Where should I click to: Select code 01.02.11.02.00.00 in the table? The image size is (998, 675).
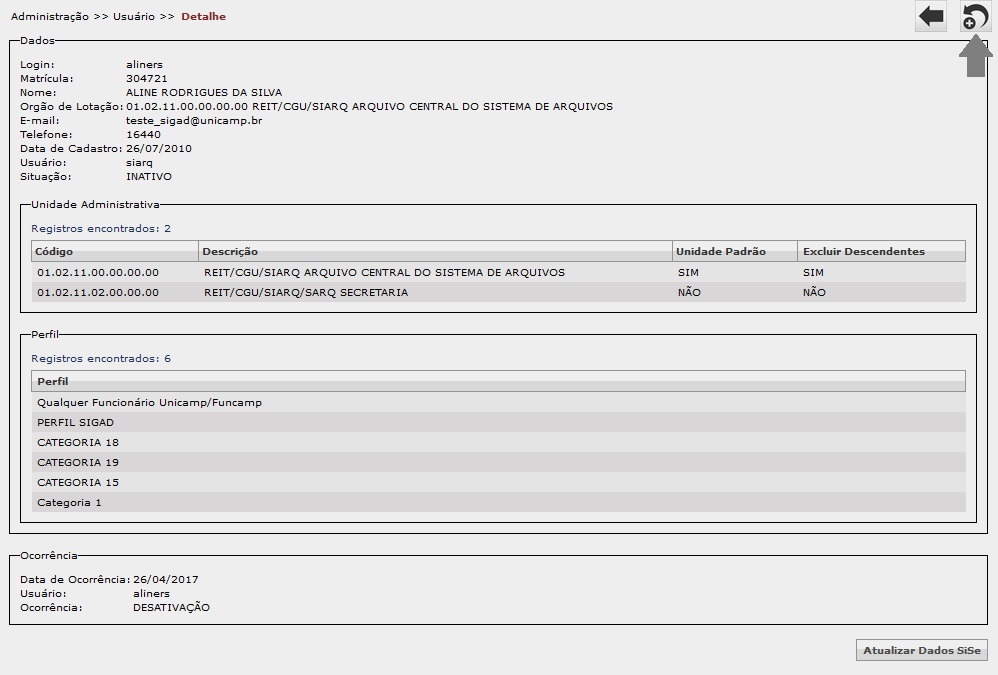pos(98,293)
